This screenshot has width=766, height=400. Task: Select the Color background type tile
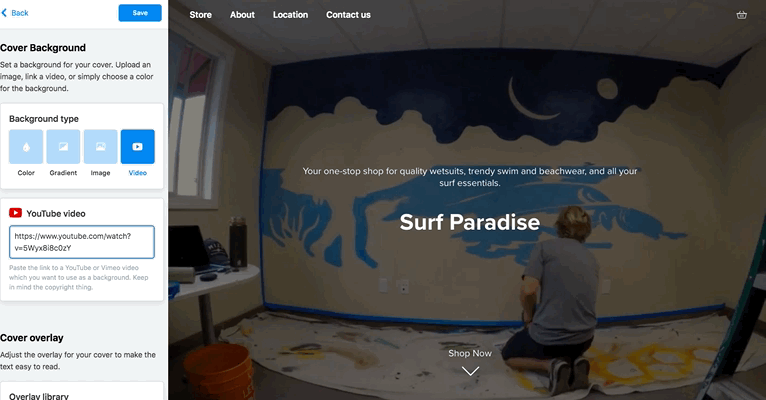(x=26, y=147)
